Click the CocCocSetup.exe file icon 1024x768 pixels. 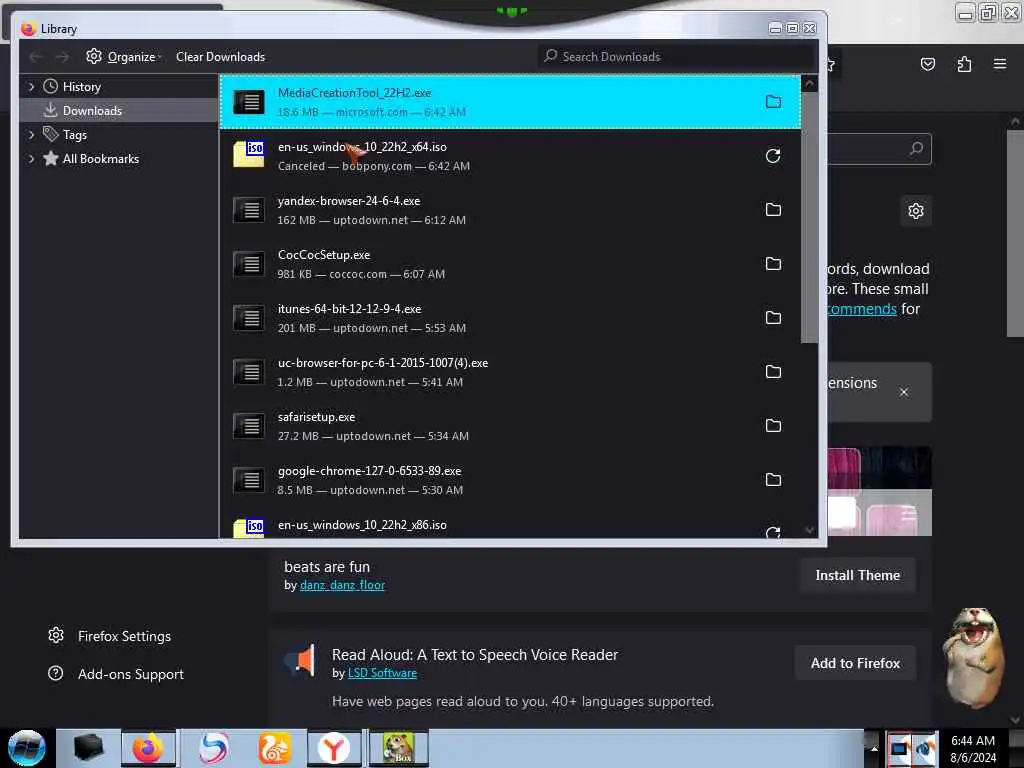249,264
